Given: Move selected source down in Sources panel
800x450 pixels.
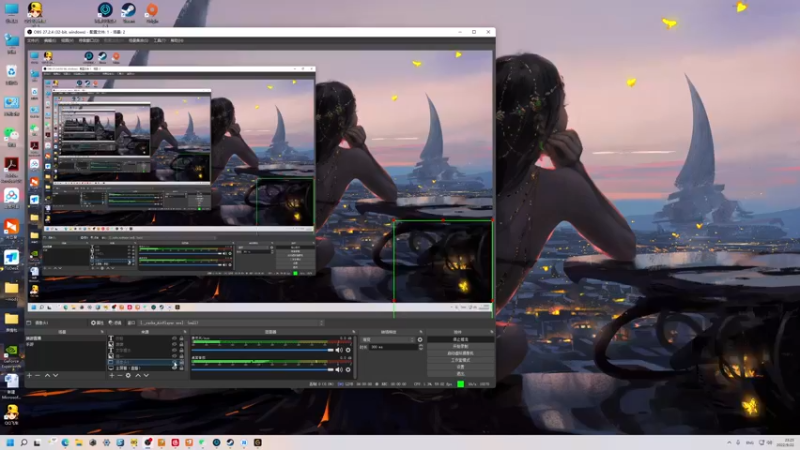Looking at the screenshot, I should 146,376.
